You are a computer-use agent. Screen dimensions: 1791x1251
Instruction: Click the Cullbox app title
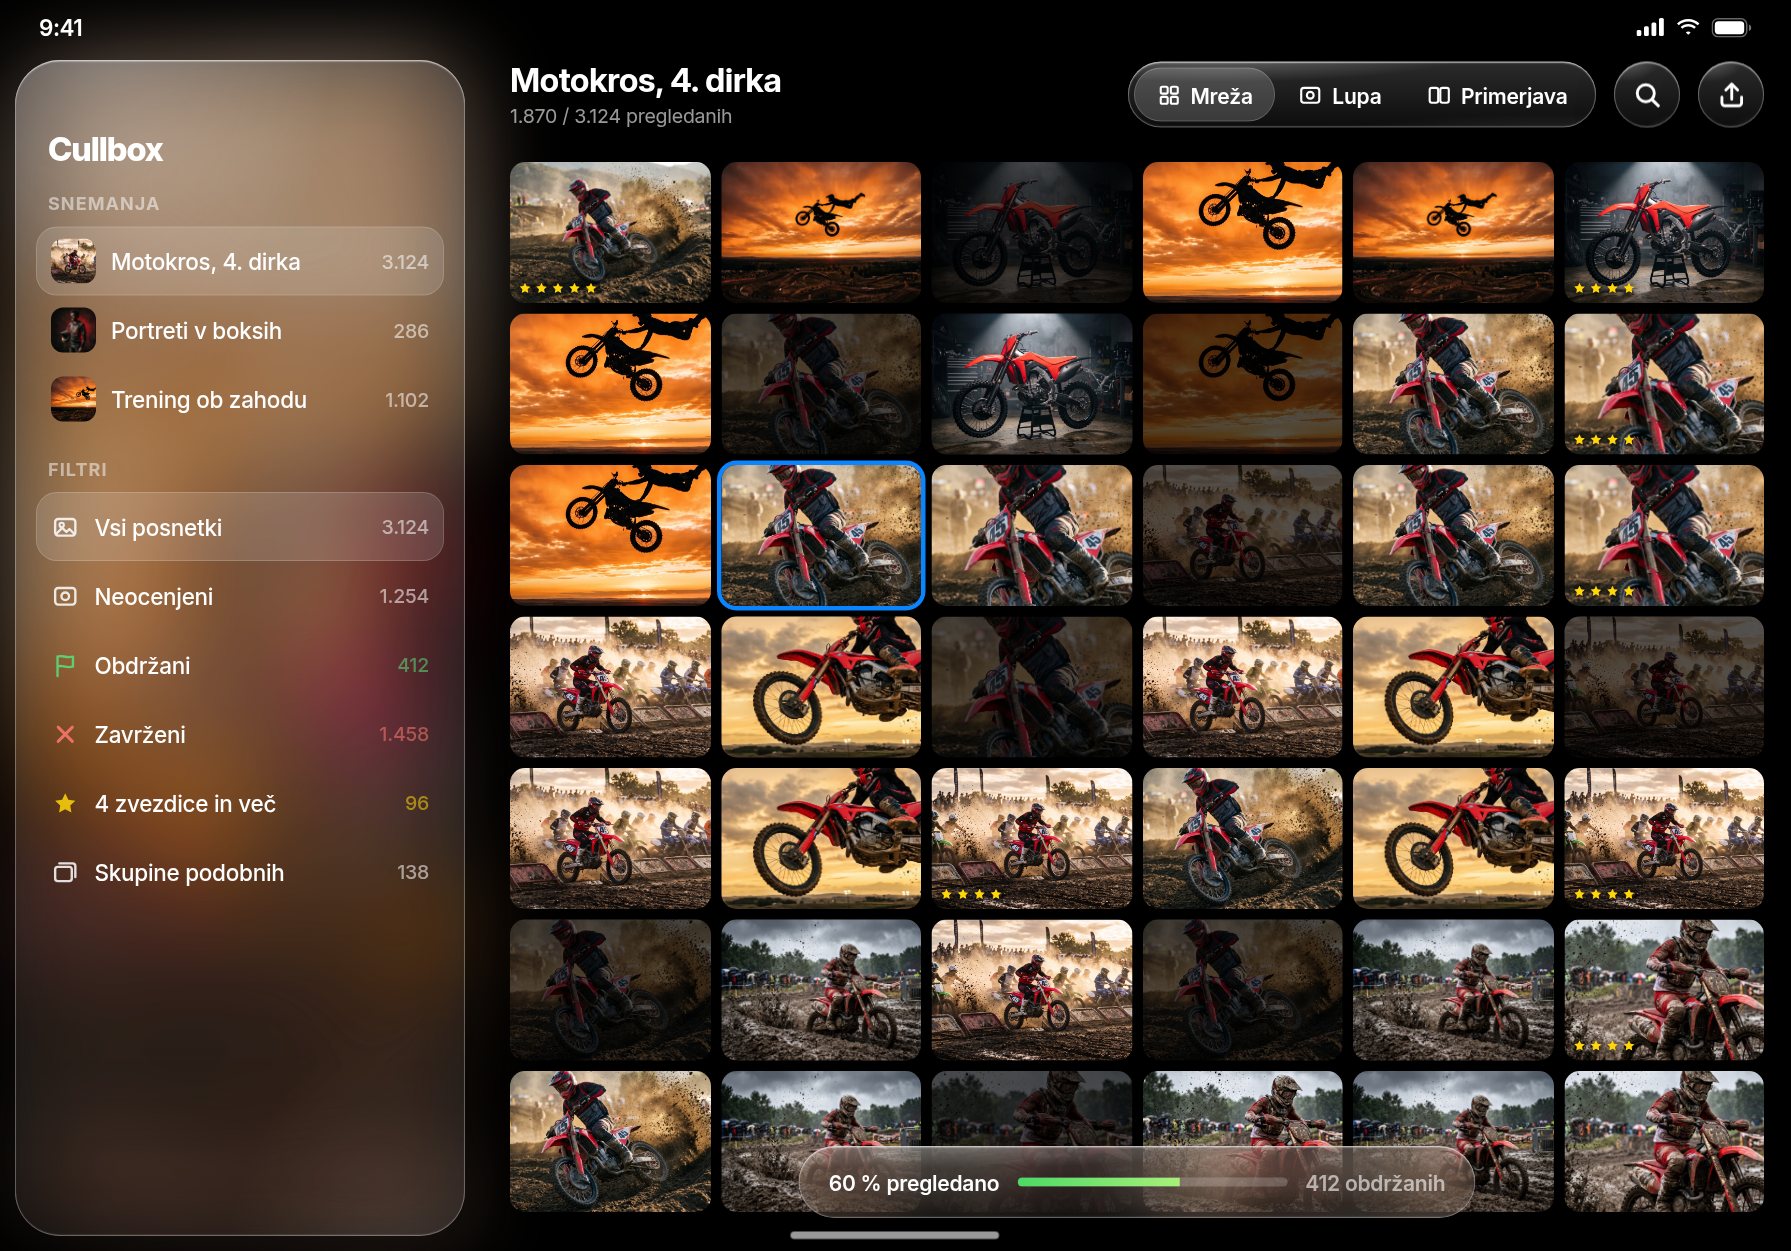(x=106, y=149)
